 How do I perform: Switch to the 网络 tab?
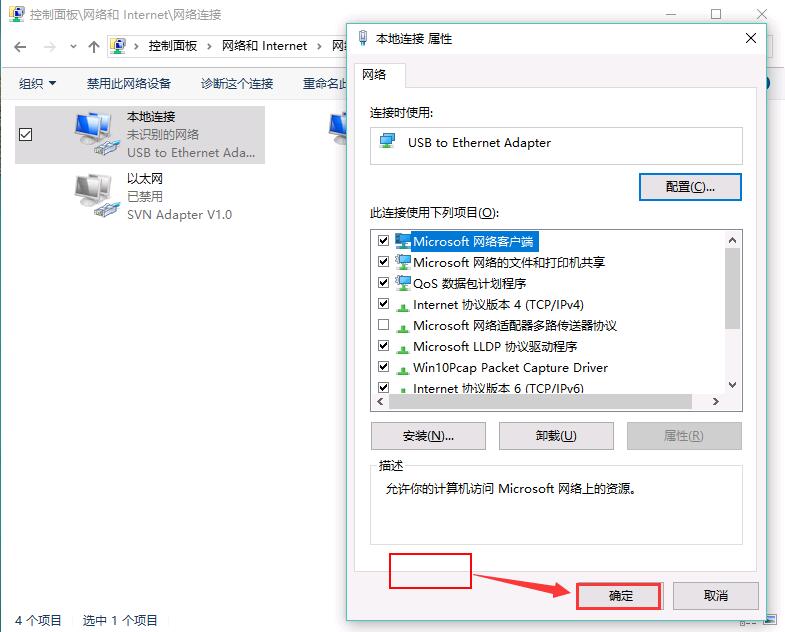pos(374,75)
